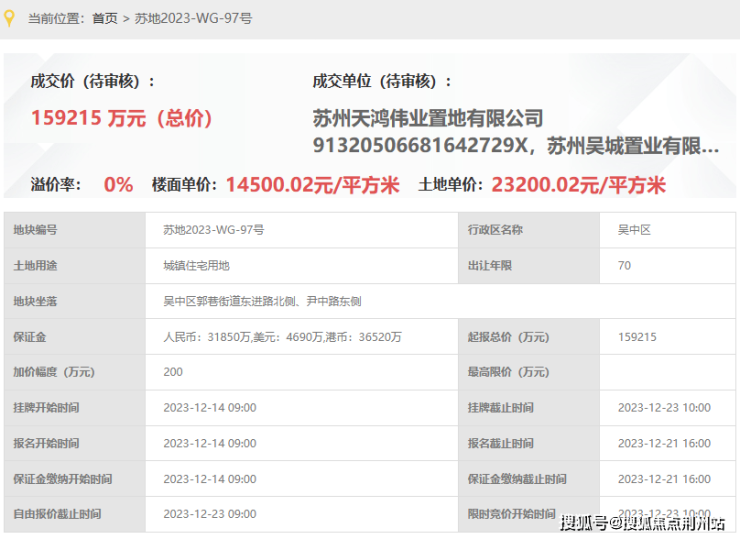Click the 挂牌开始时间 value 2023-12-14 09:00
Image resolution: width=740 pixels, height=539 pixels.
point(210,408)
